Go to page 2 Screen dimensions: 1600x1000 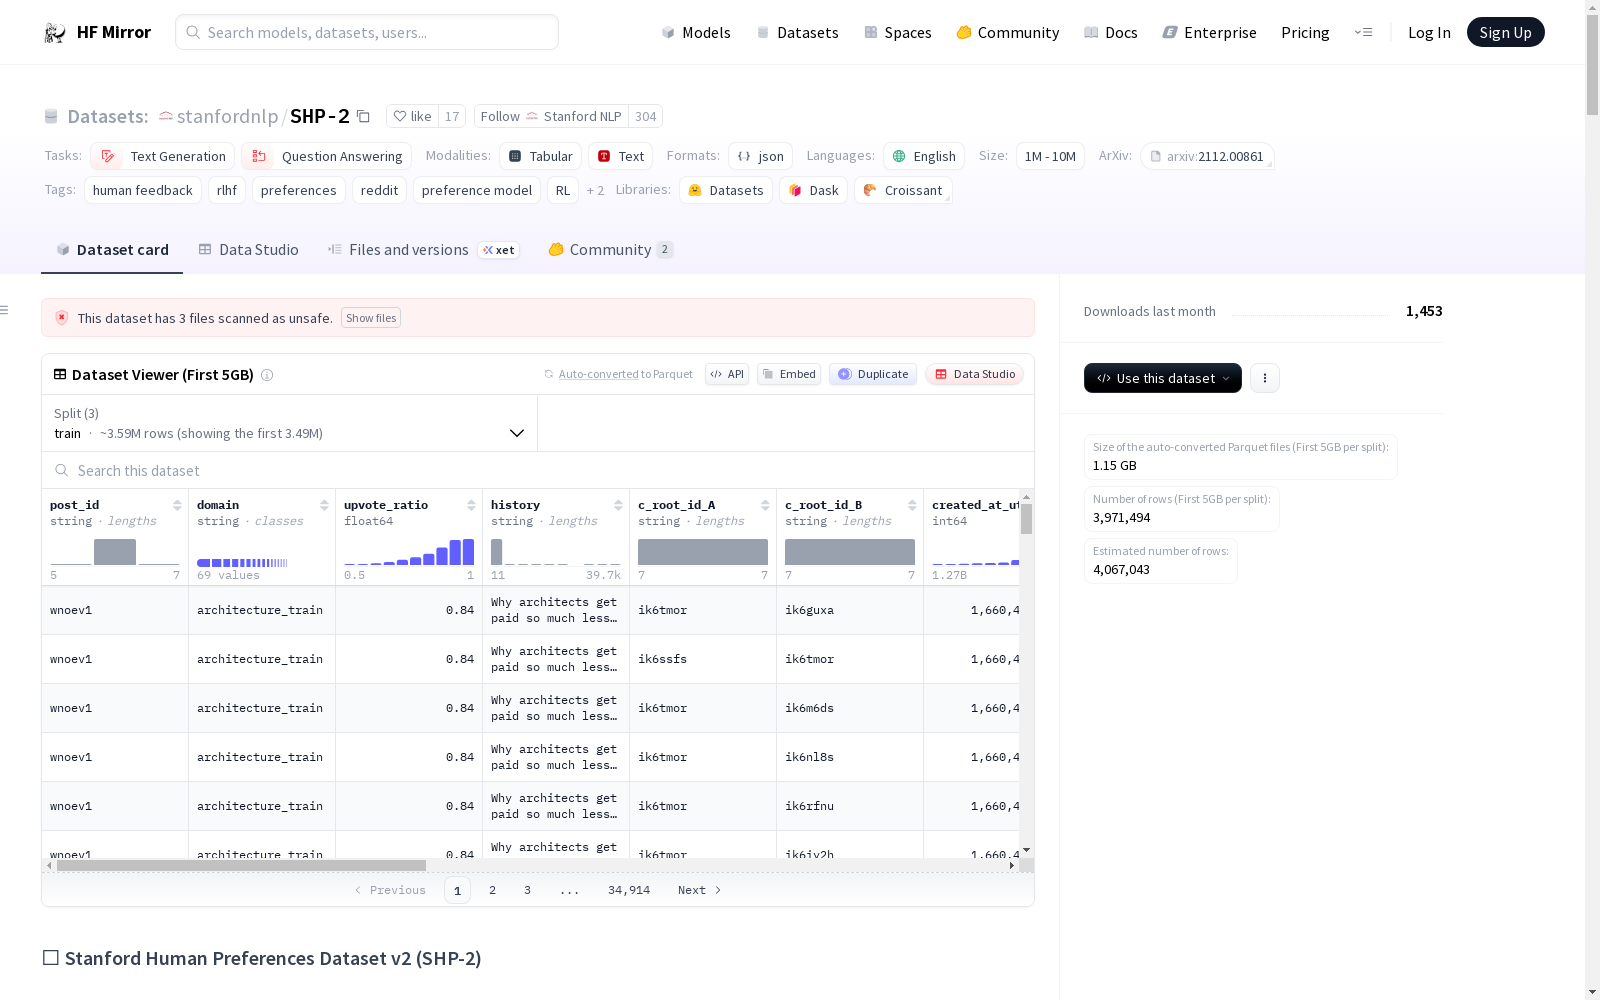(492, 890)
